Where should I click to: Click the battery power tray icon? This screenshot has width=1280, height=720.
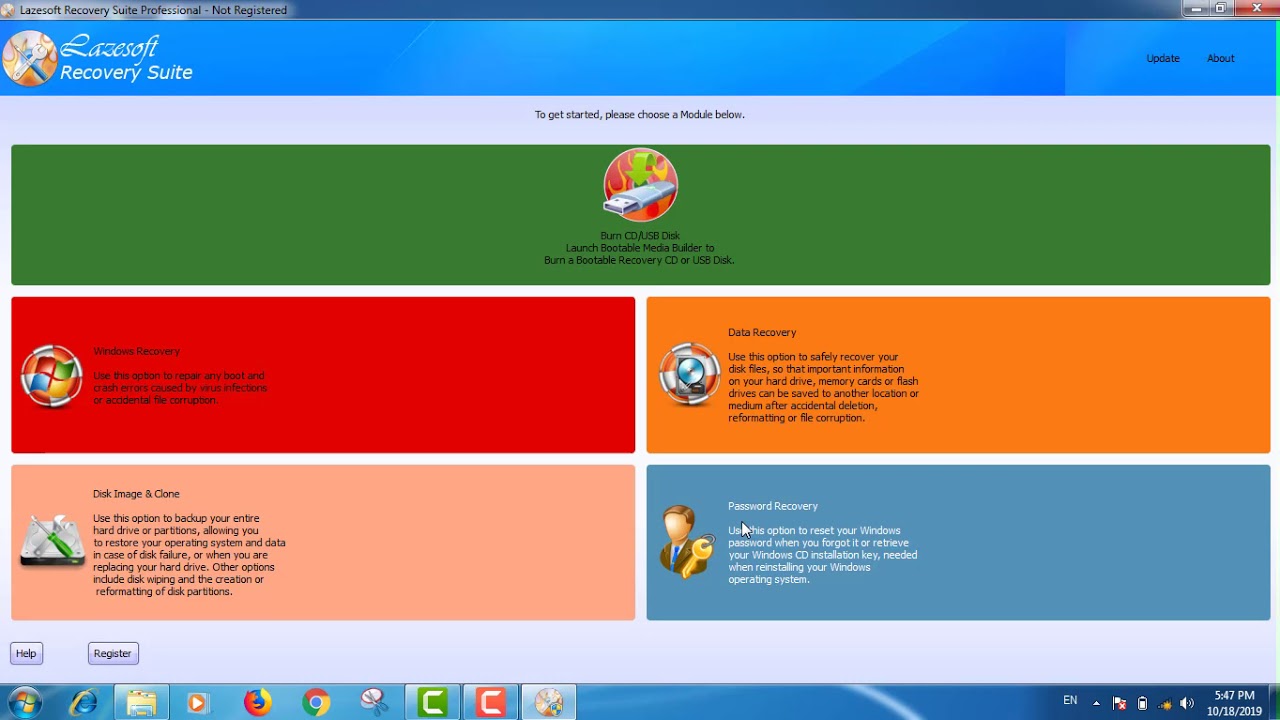click(x=1142, y=703)
